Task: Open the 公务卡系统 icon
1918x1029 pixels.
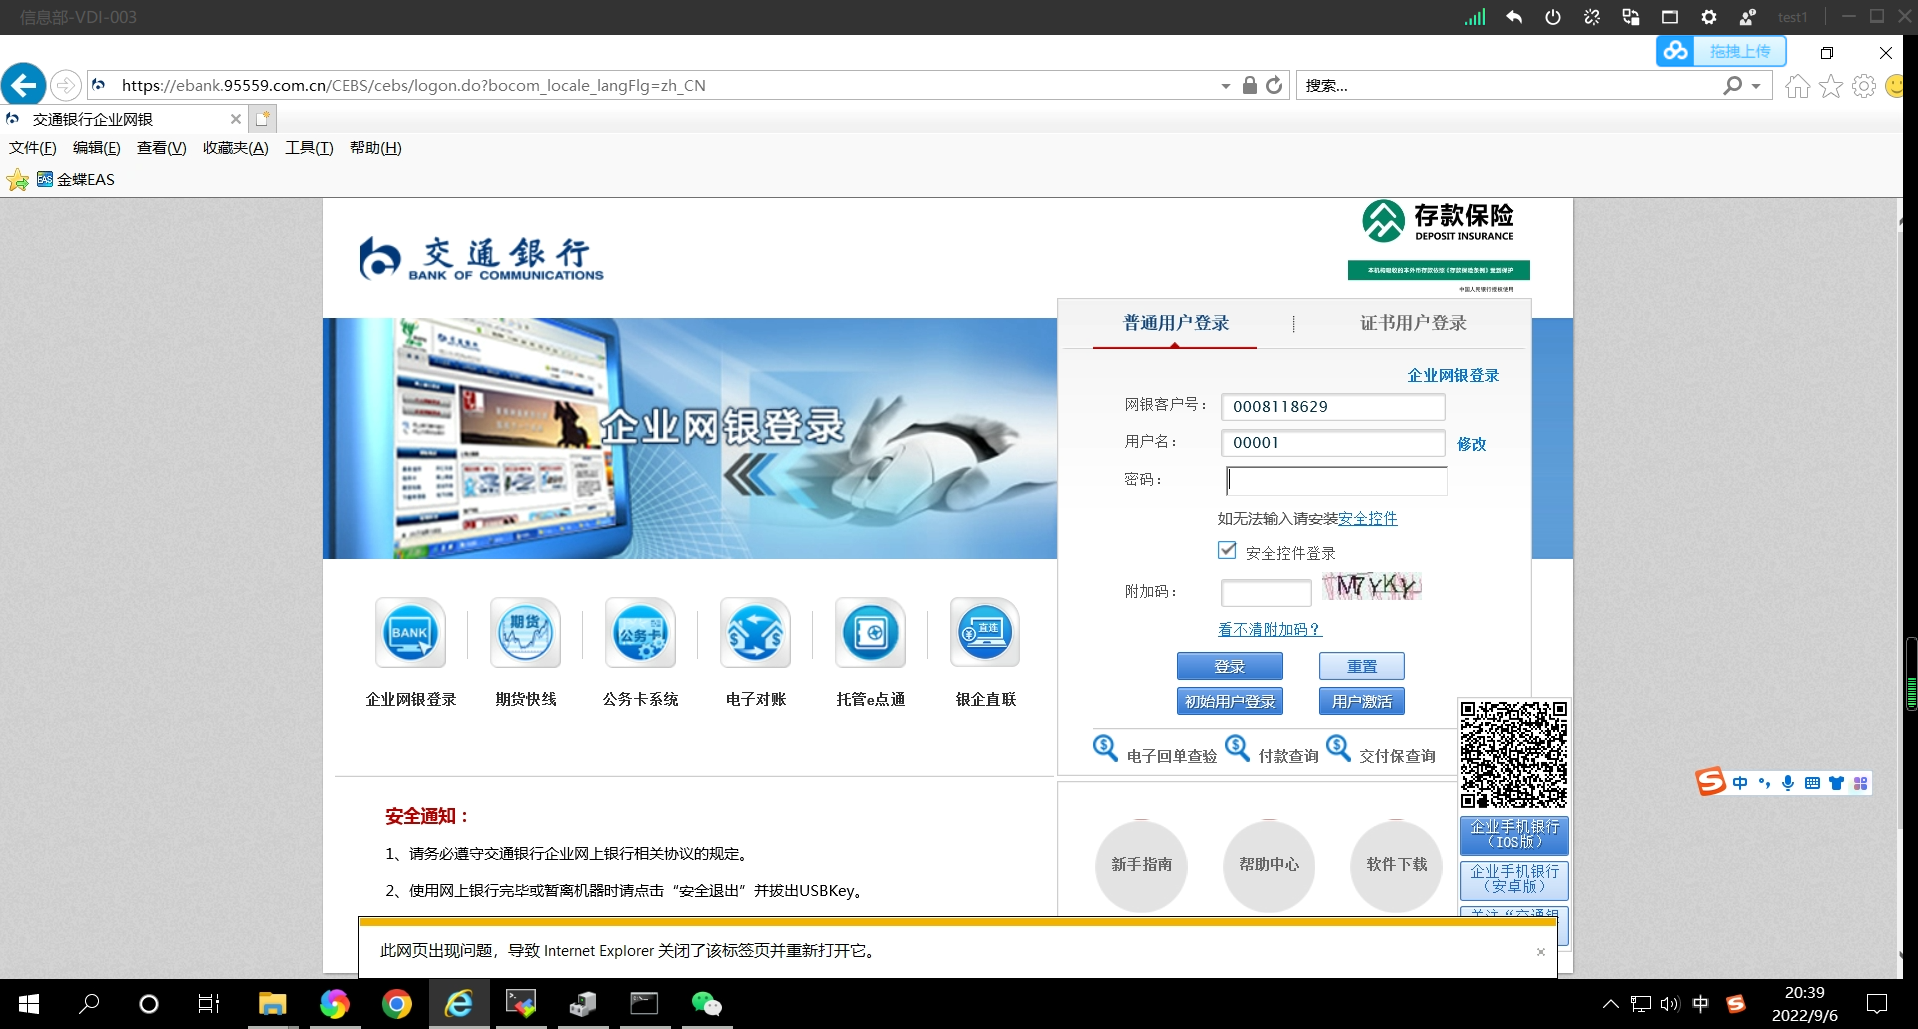Action: (x=640, y=633)
